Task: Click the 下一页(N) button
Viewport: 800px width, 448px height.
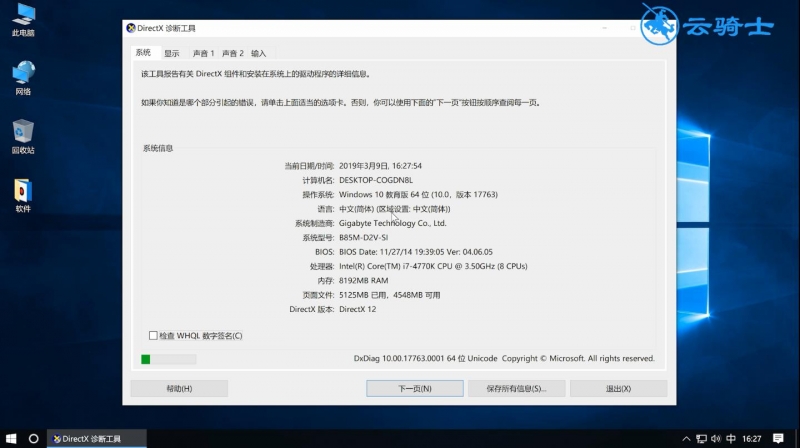Action: click(415, 388)
